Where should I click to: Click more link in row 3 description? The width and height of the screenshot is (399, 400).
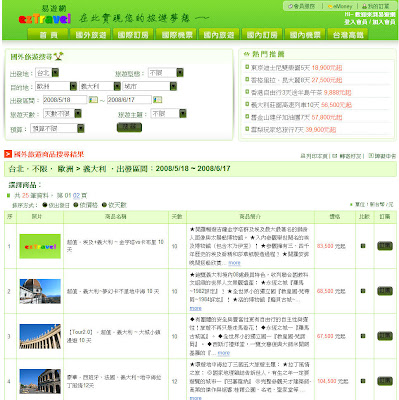coord(224,353)
